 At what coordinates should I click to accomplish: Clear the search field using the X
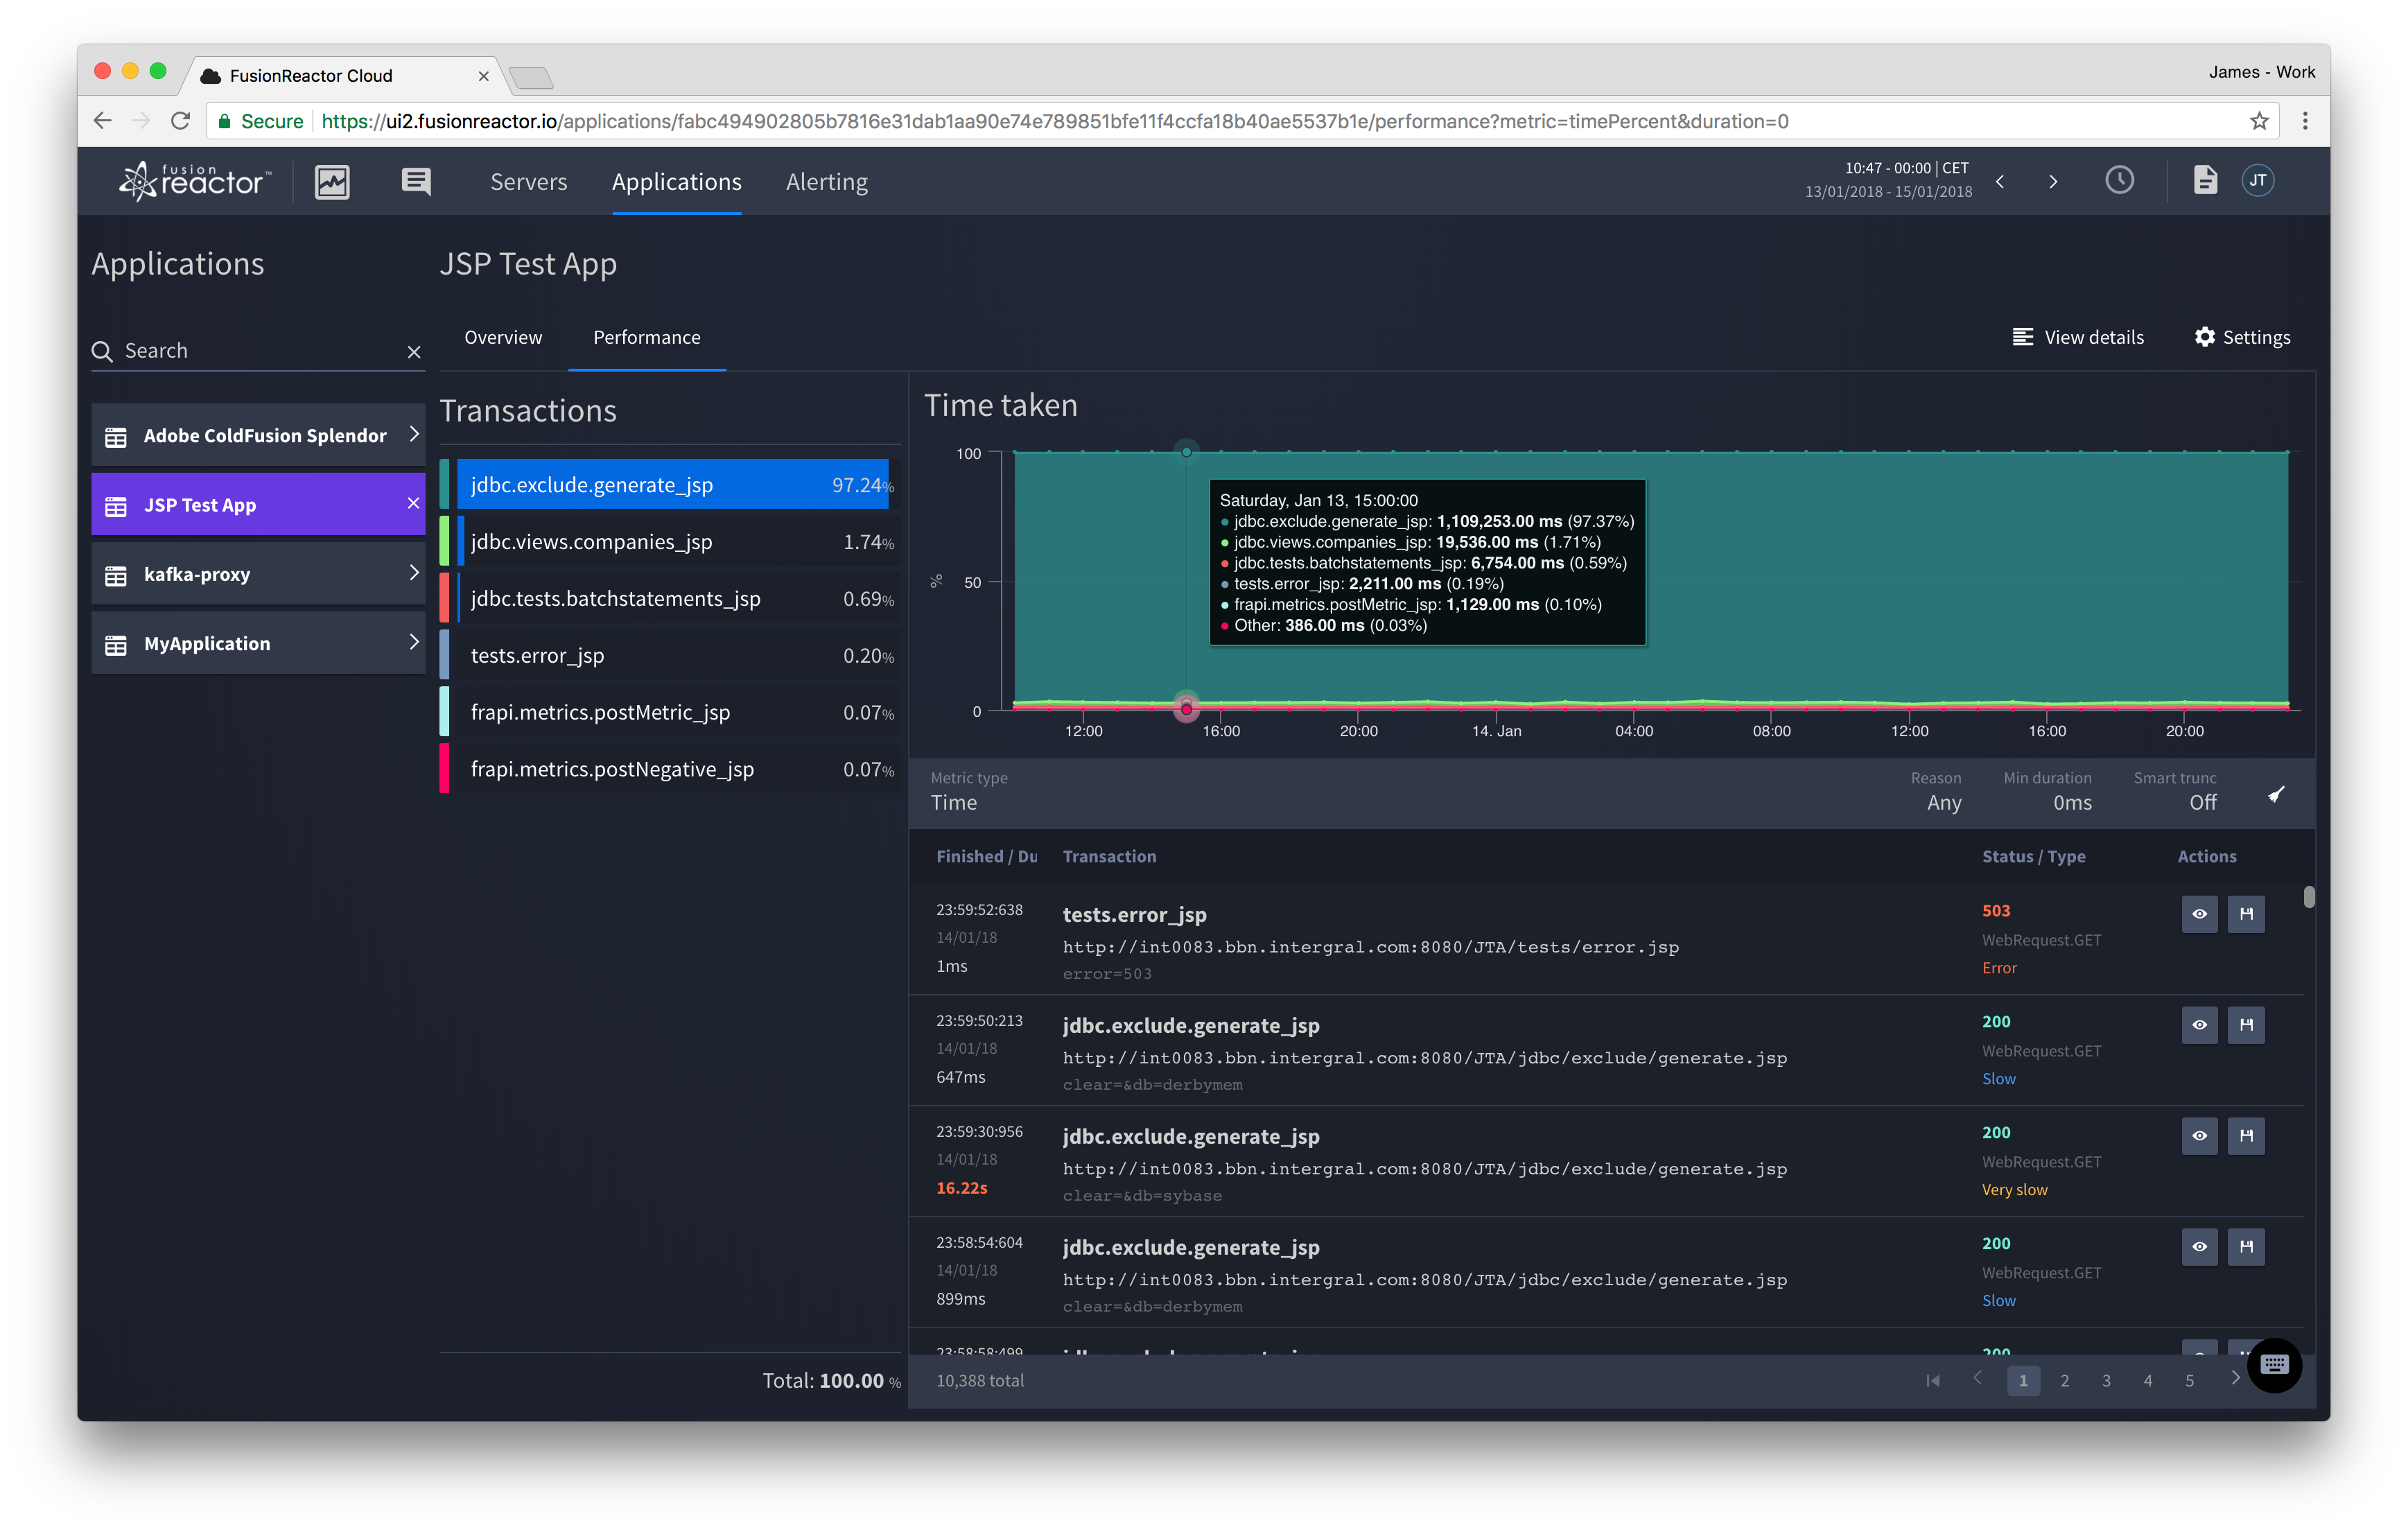coord(414,351)
